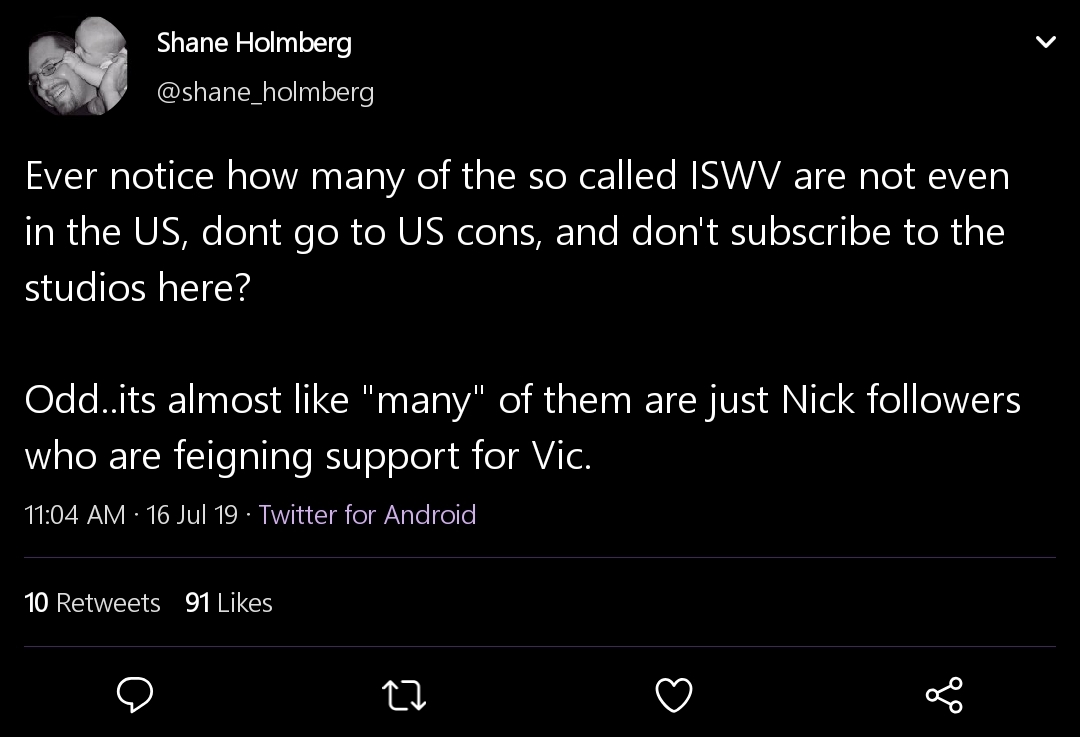Viewport: 1080px width, 737px height.
Task: Click the reply speech bubble icon
Action: click(134, 694)
